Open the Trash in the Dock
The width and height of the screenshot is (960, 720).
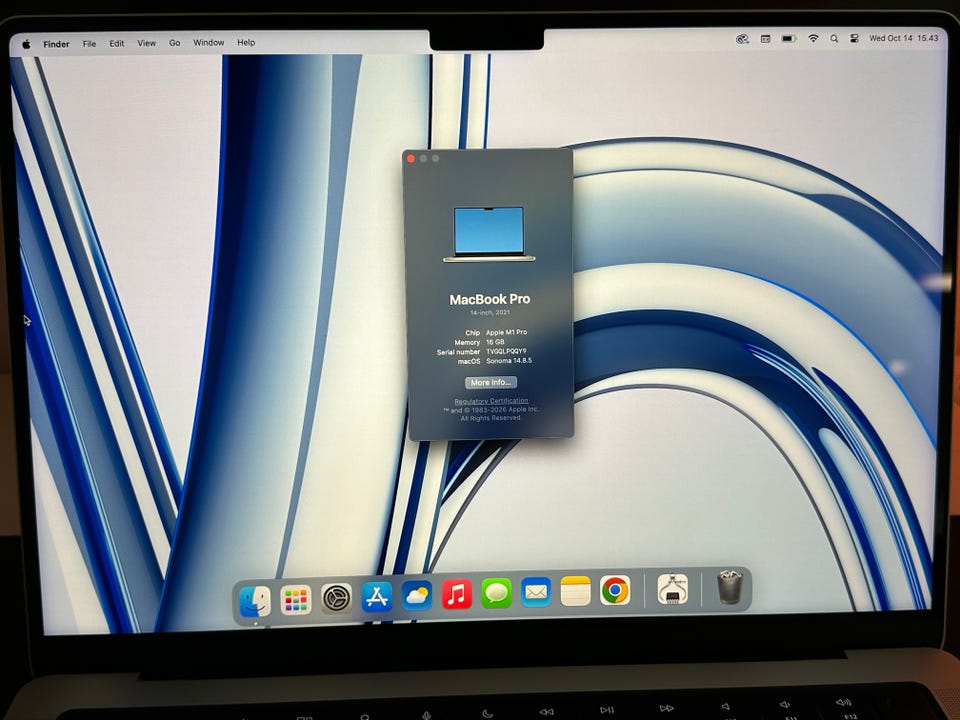(x=730, y=587)
